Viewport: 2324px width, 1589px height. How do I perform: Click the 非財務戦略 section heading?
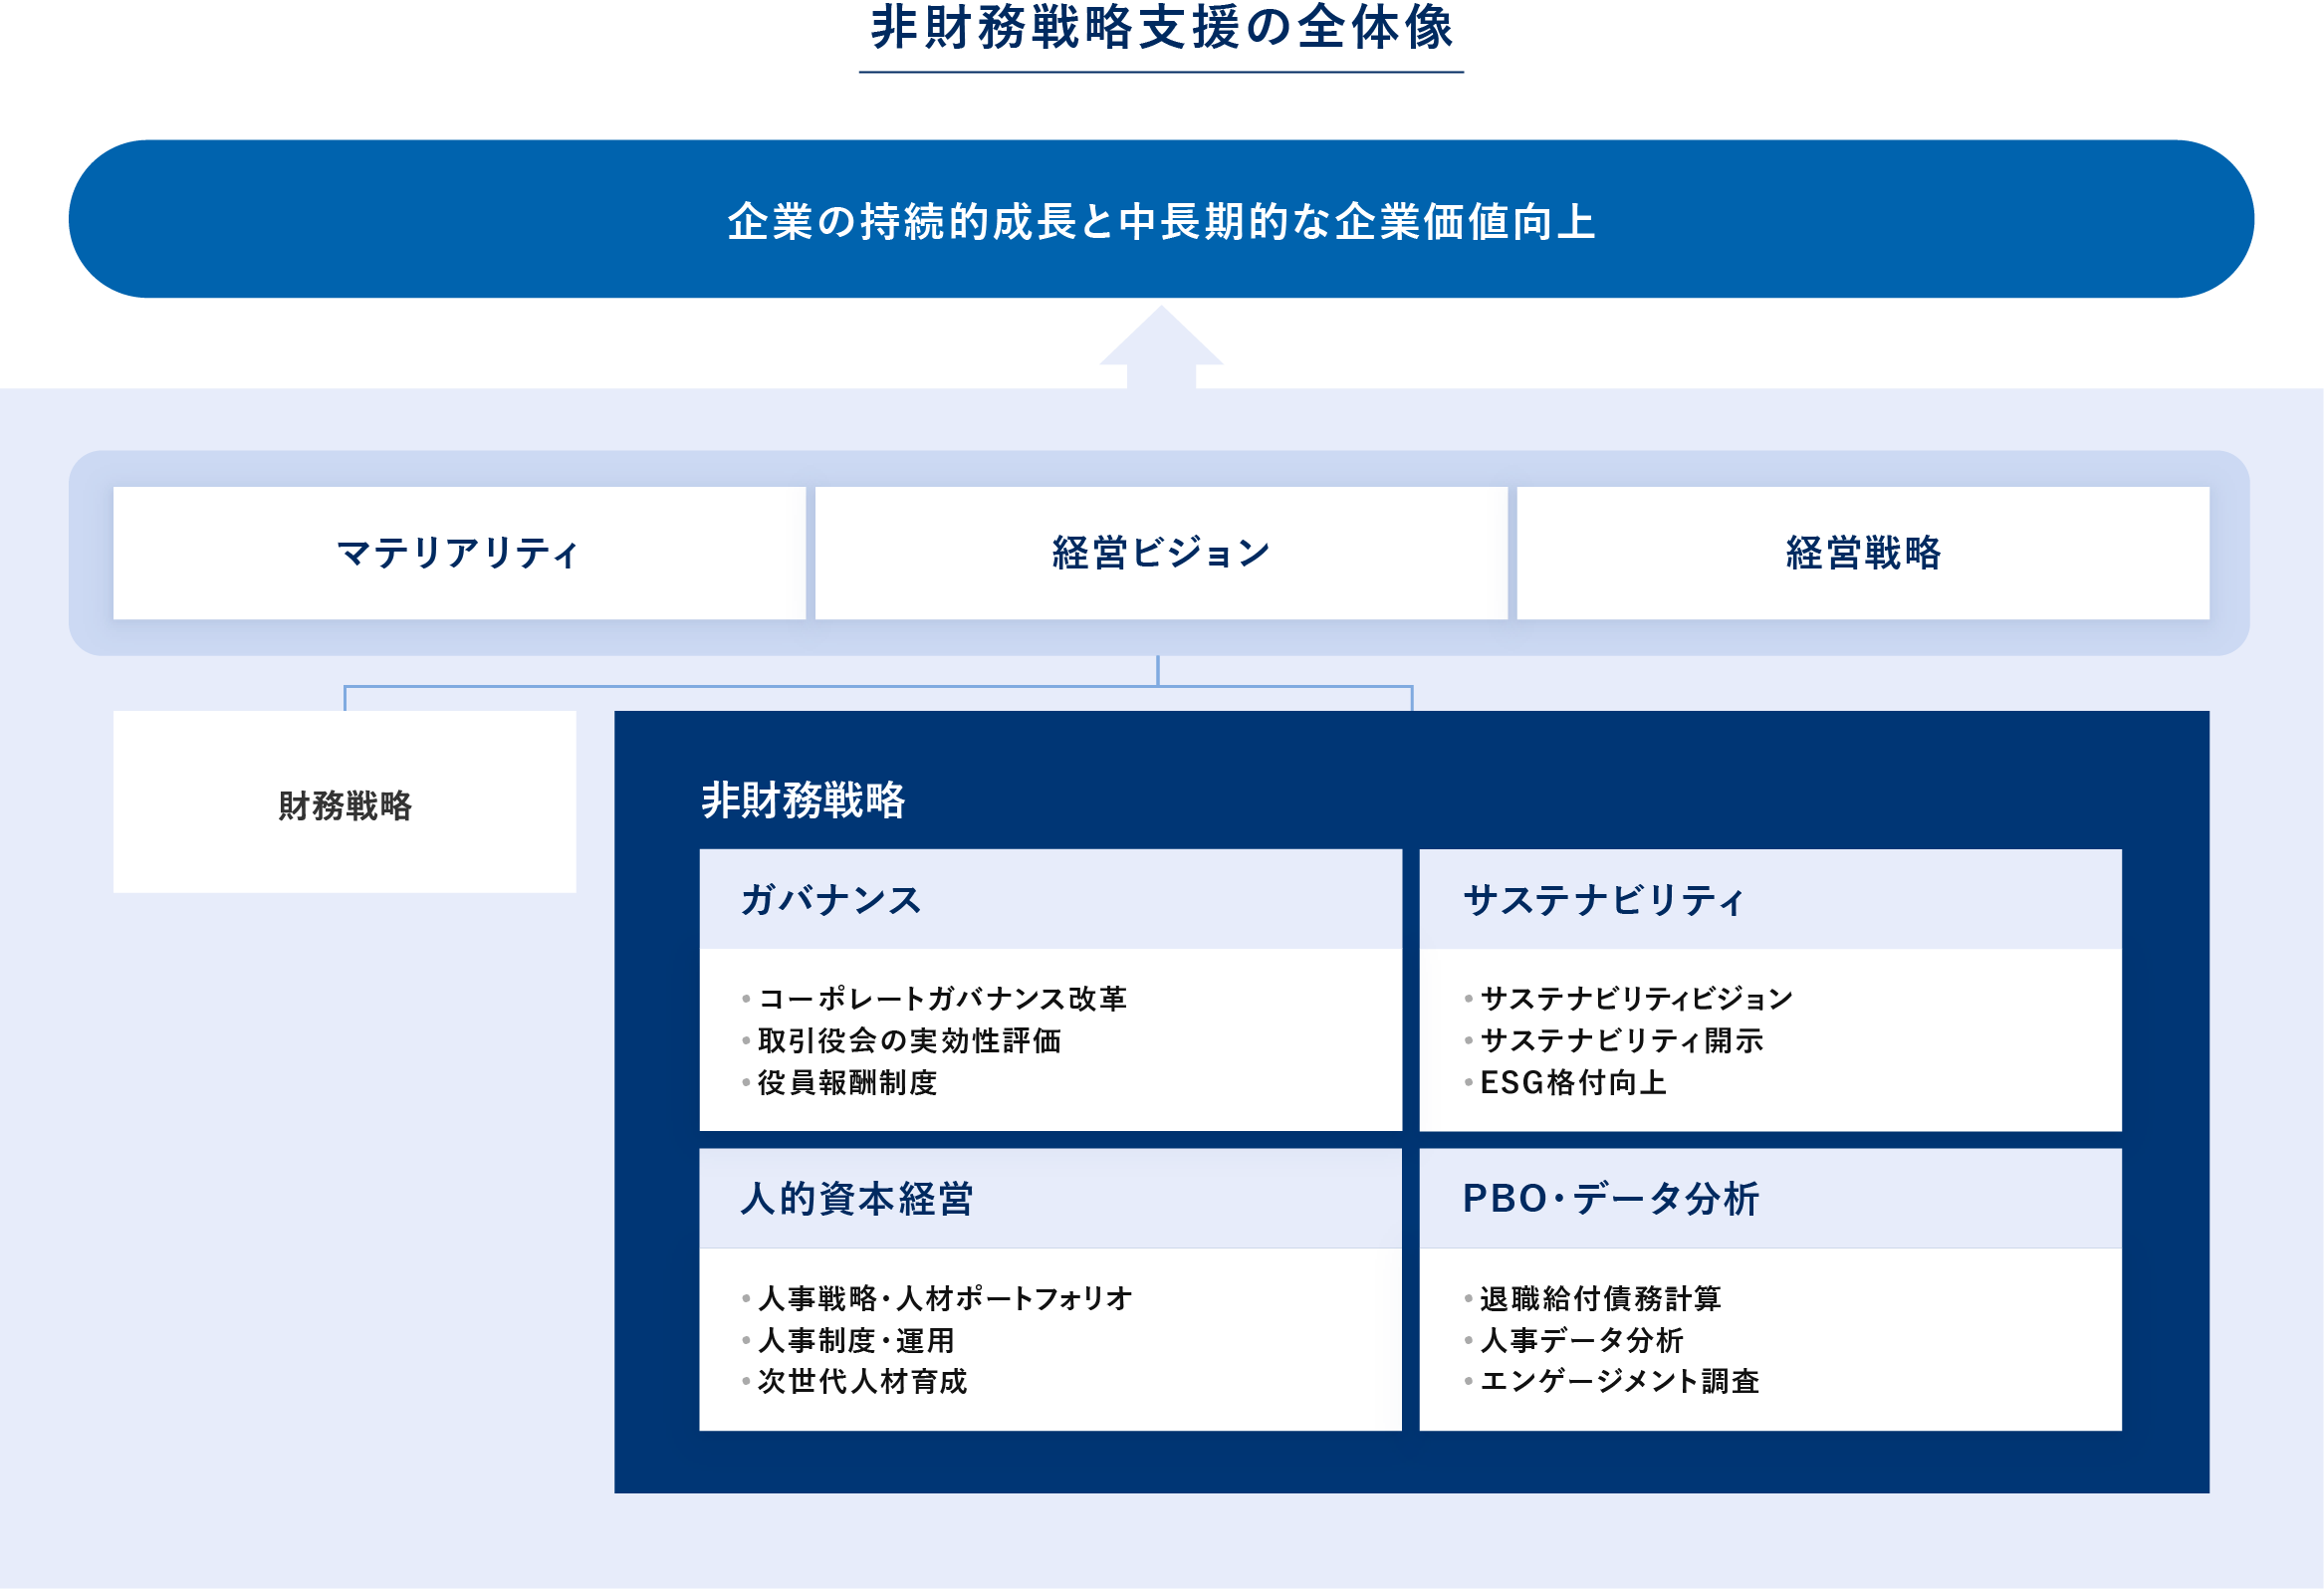[x=803, y=800]
